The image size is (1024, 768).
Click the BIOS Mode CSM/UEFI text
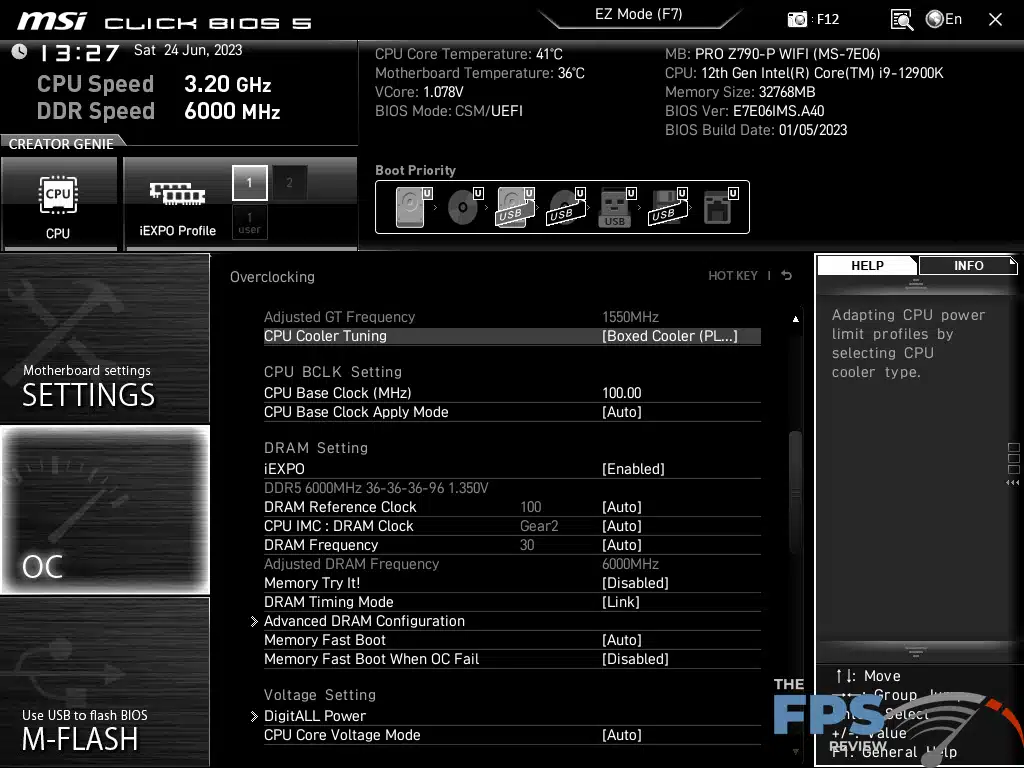coord(449,110)
